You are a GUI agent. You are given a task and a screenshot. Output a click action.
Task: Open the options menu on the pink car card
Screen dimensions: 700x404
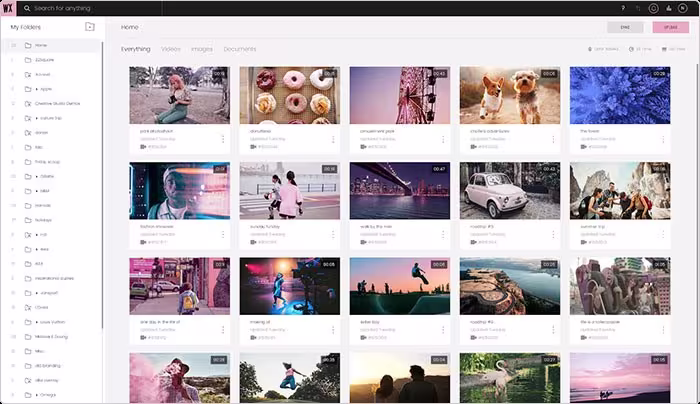coord(553,234)
